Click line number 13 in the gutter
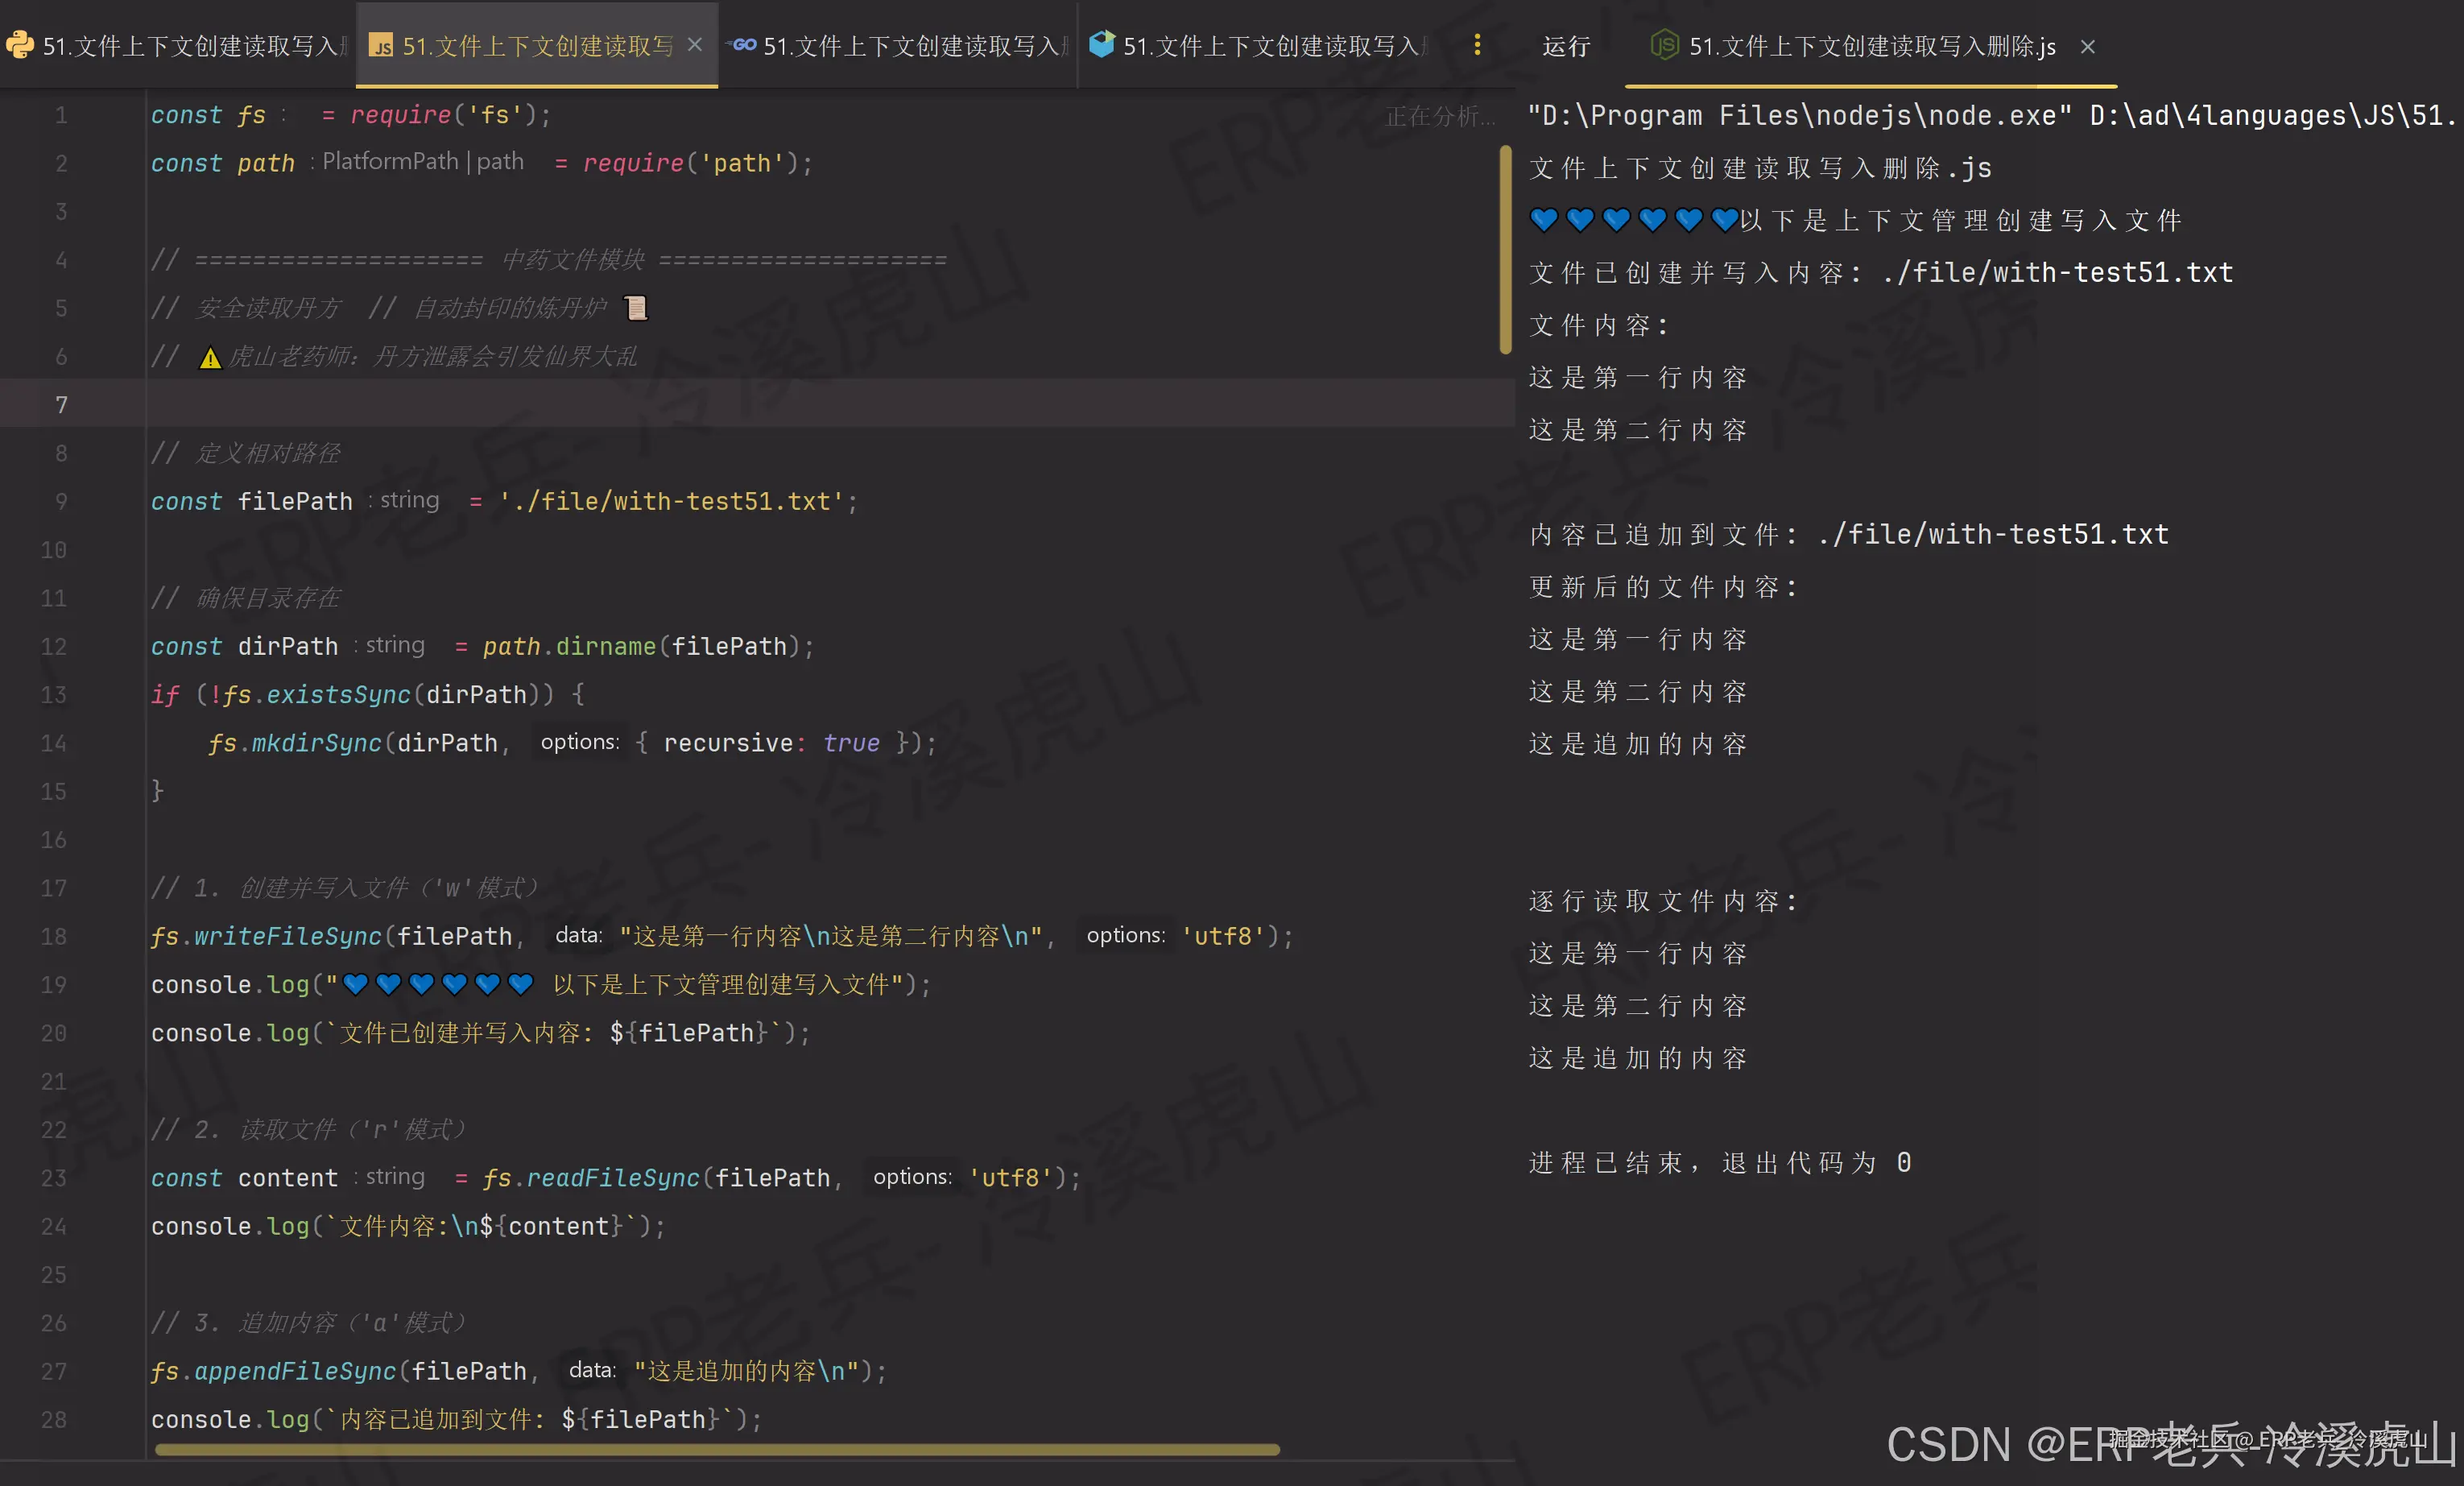Image resolution: width=2464 pixels, height=1486 pixels. (x=54, y=695)
